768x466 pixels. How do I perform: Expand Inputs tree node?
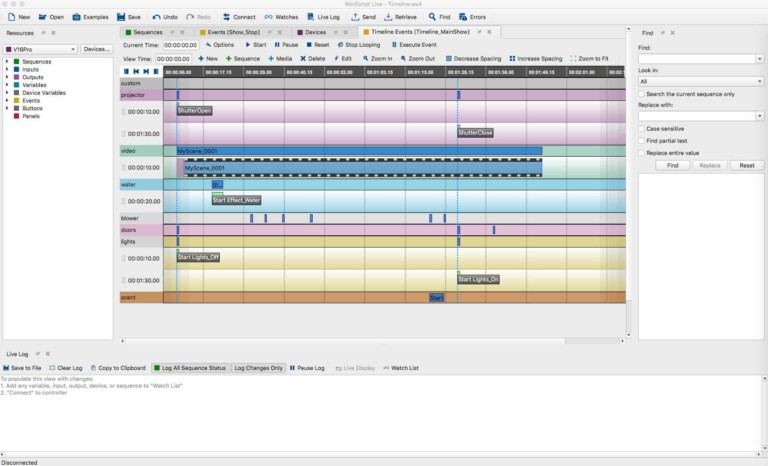click(7, 70)
